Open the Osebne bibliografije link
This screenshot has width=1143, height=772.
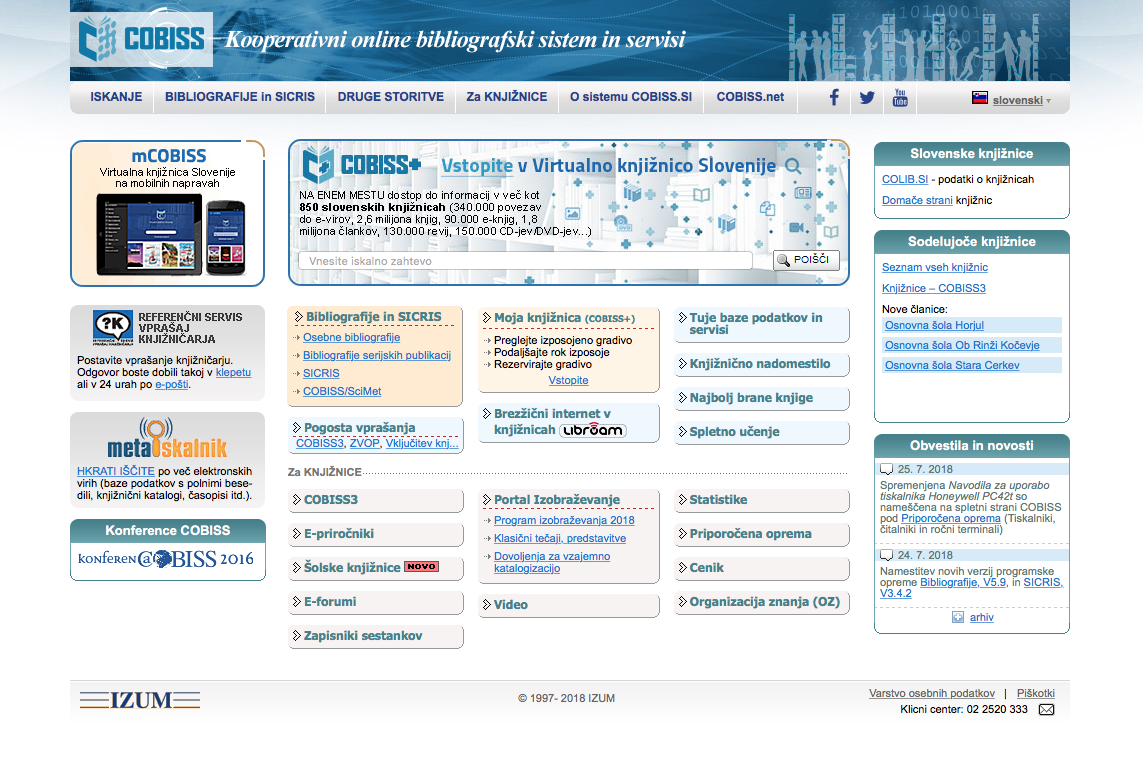[351, 337]
